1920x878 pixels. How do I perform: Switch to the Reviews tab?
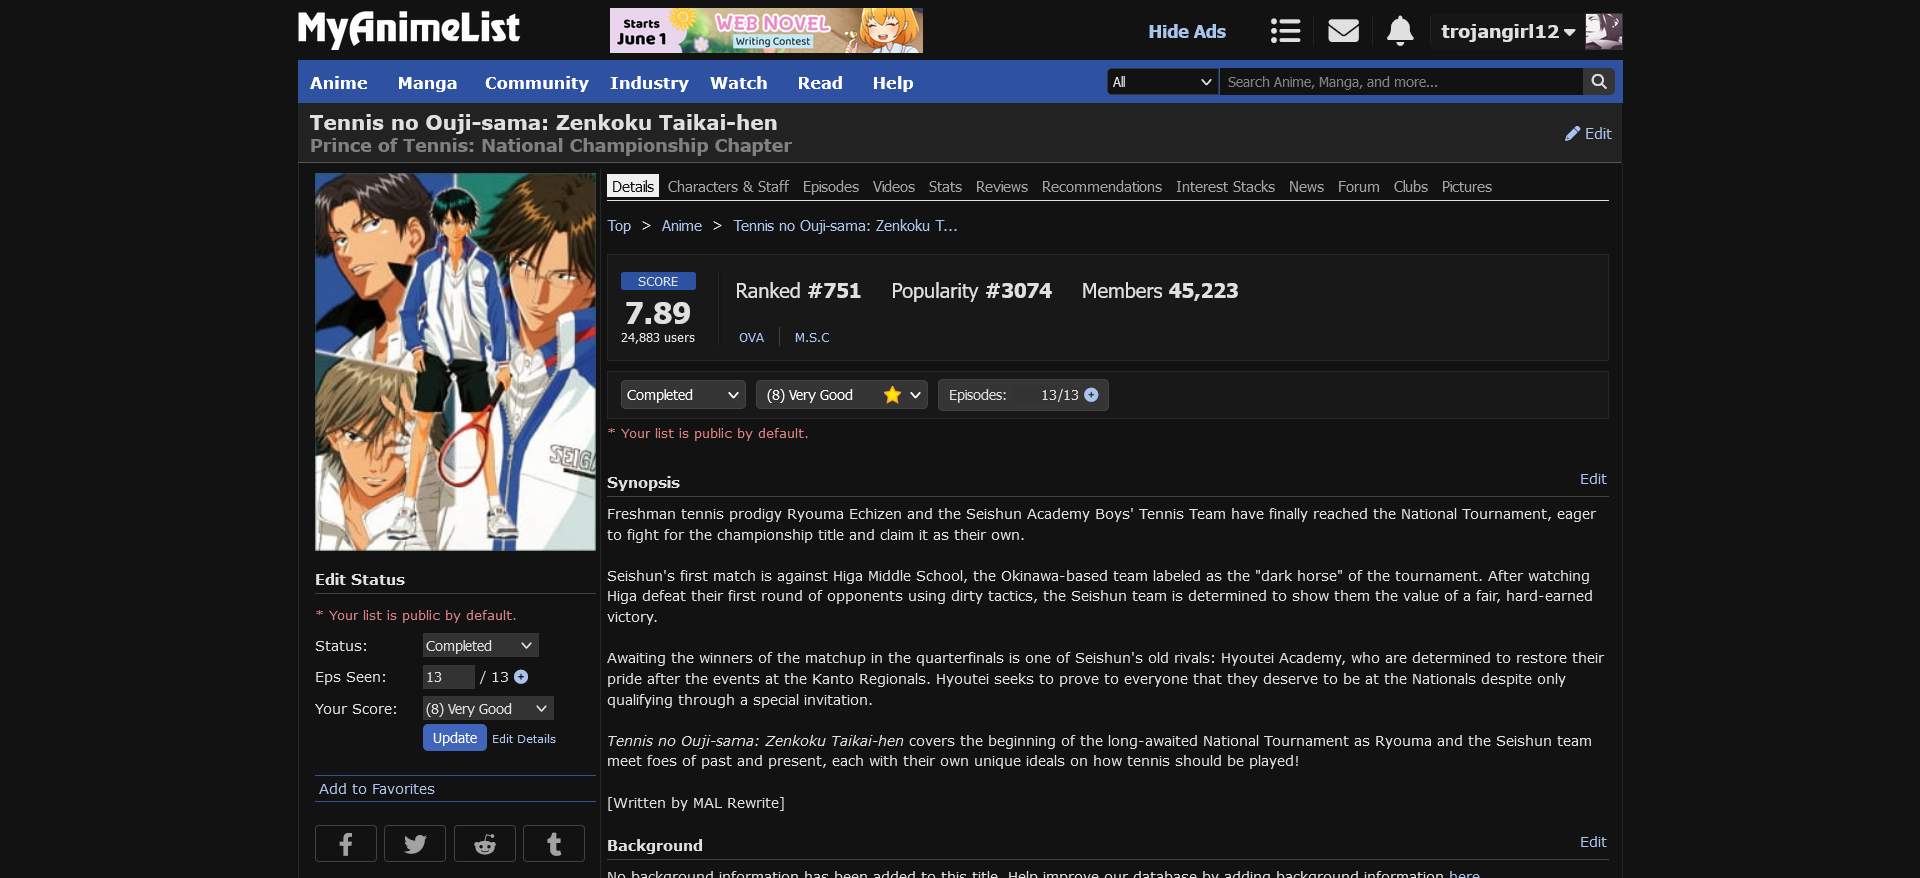pos(1002,187)
